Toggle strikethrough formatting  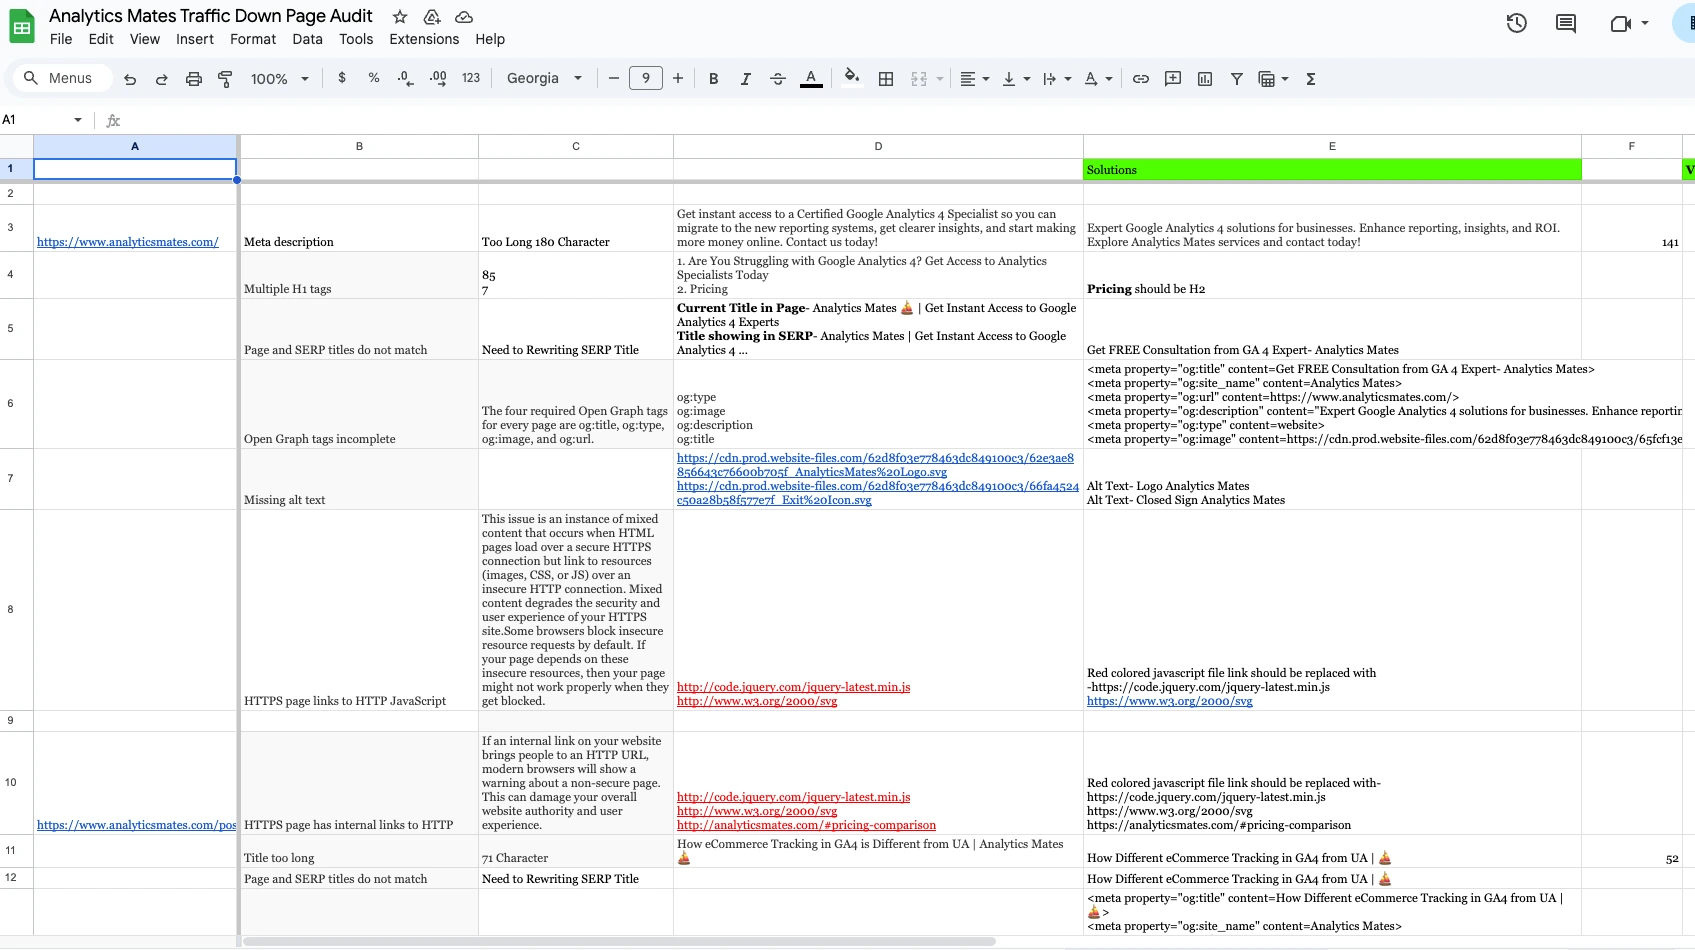click(x=778, y=79)
